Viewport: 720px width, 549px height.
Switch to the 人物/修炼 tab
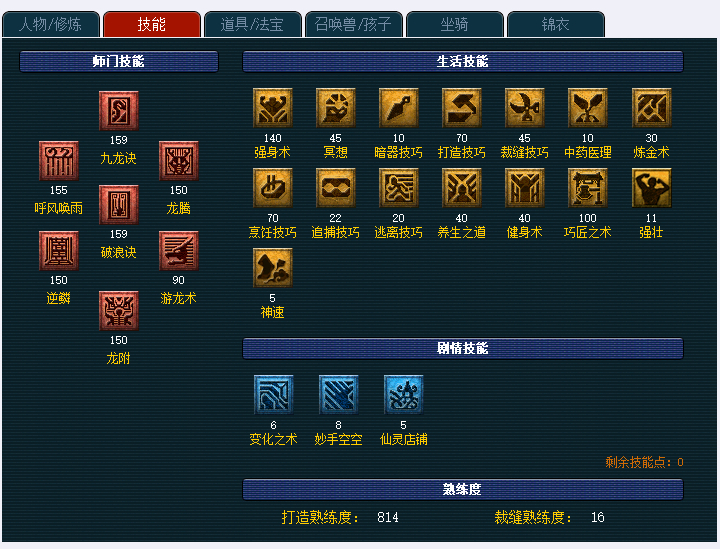pyautogui.click(x=51, y=24)
